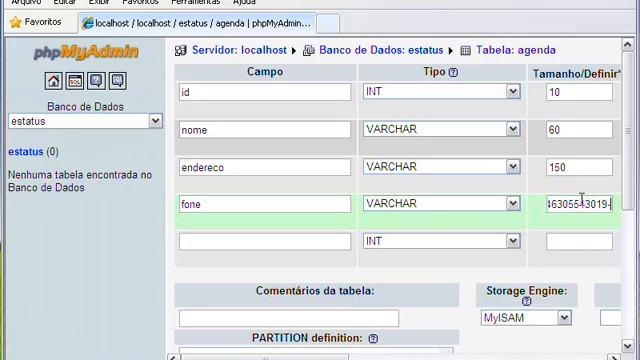Expand the type dropdown for fone
Image resolution: width=640 pixels, height=360 pixels.
[x=513, y=203]
